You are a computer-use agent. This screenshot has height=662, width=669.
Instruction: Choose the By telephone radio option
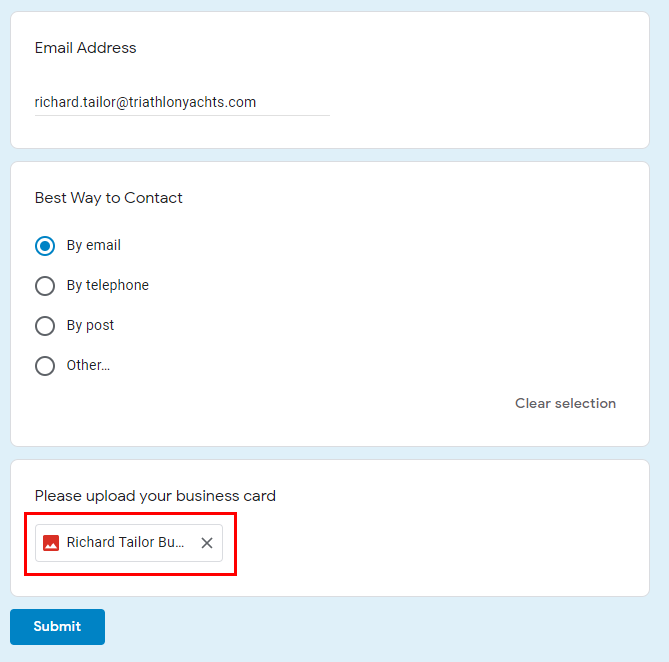pyautogui.click(x=45, y=286)
